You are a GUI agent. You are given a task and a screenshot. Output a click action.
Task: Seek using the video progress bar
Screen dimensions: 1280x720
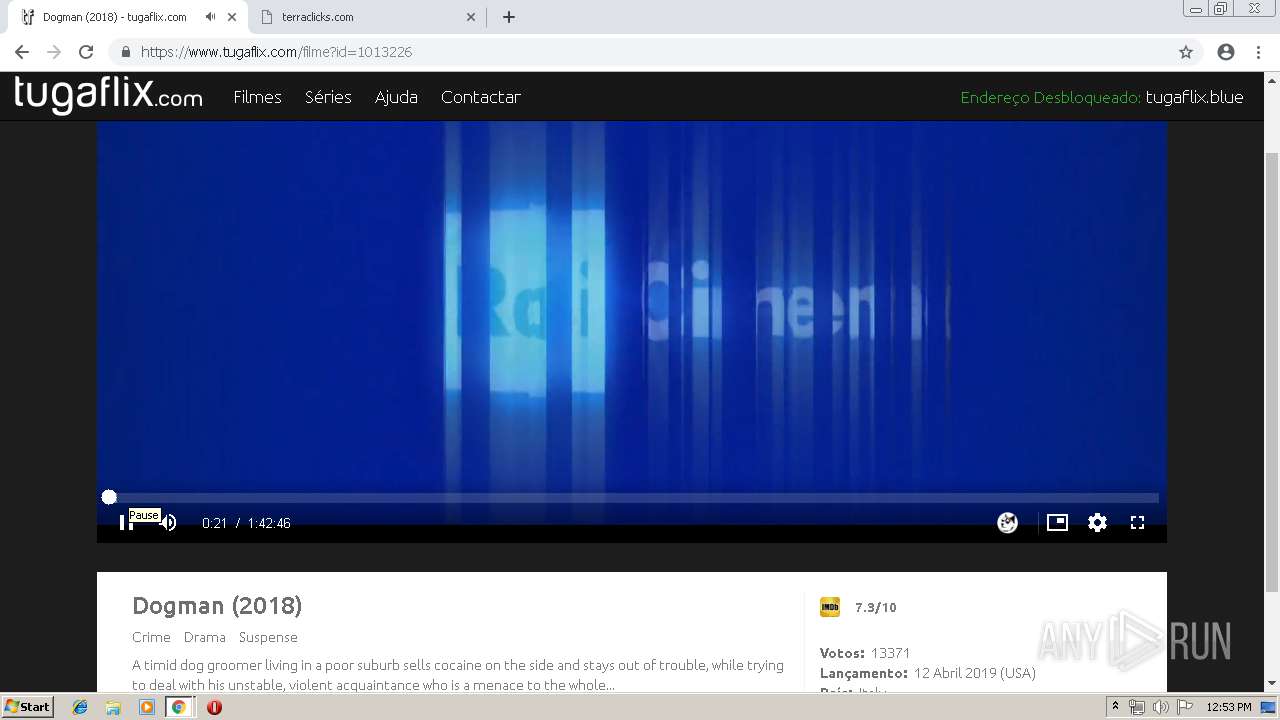pyautogui.click(x=632, y=497)
